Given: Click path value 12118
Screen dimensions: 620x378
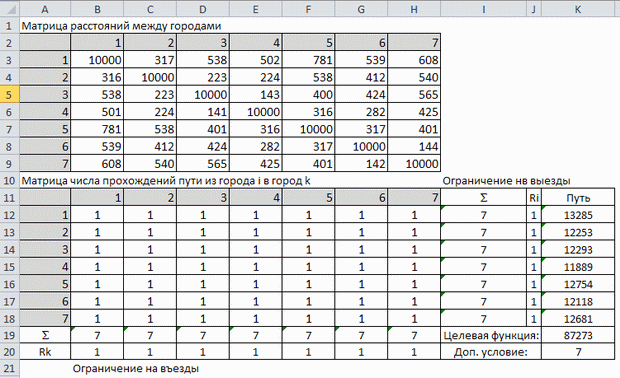Looking at the screenshot, I should coord(578,302).
